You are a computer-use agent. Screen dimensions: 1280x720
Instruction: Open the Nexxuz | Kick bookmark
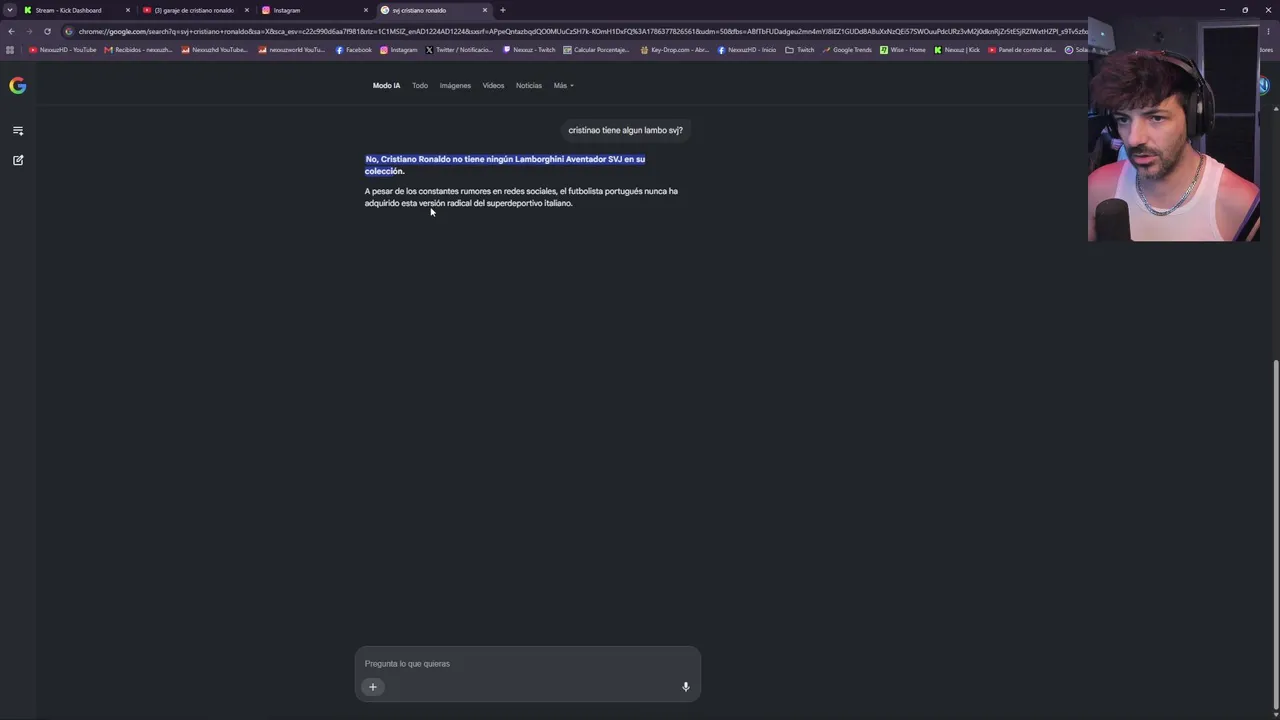[957, 50]
